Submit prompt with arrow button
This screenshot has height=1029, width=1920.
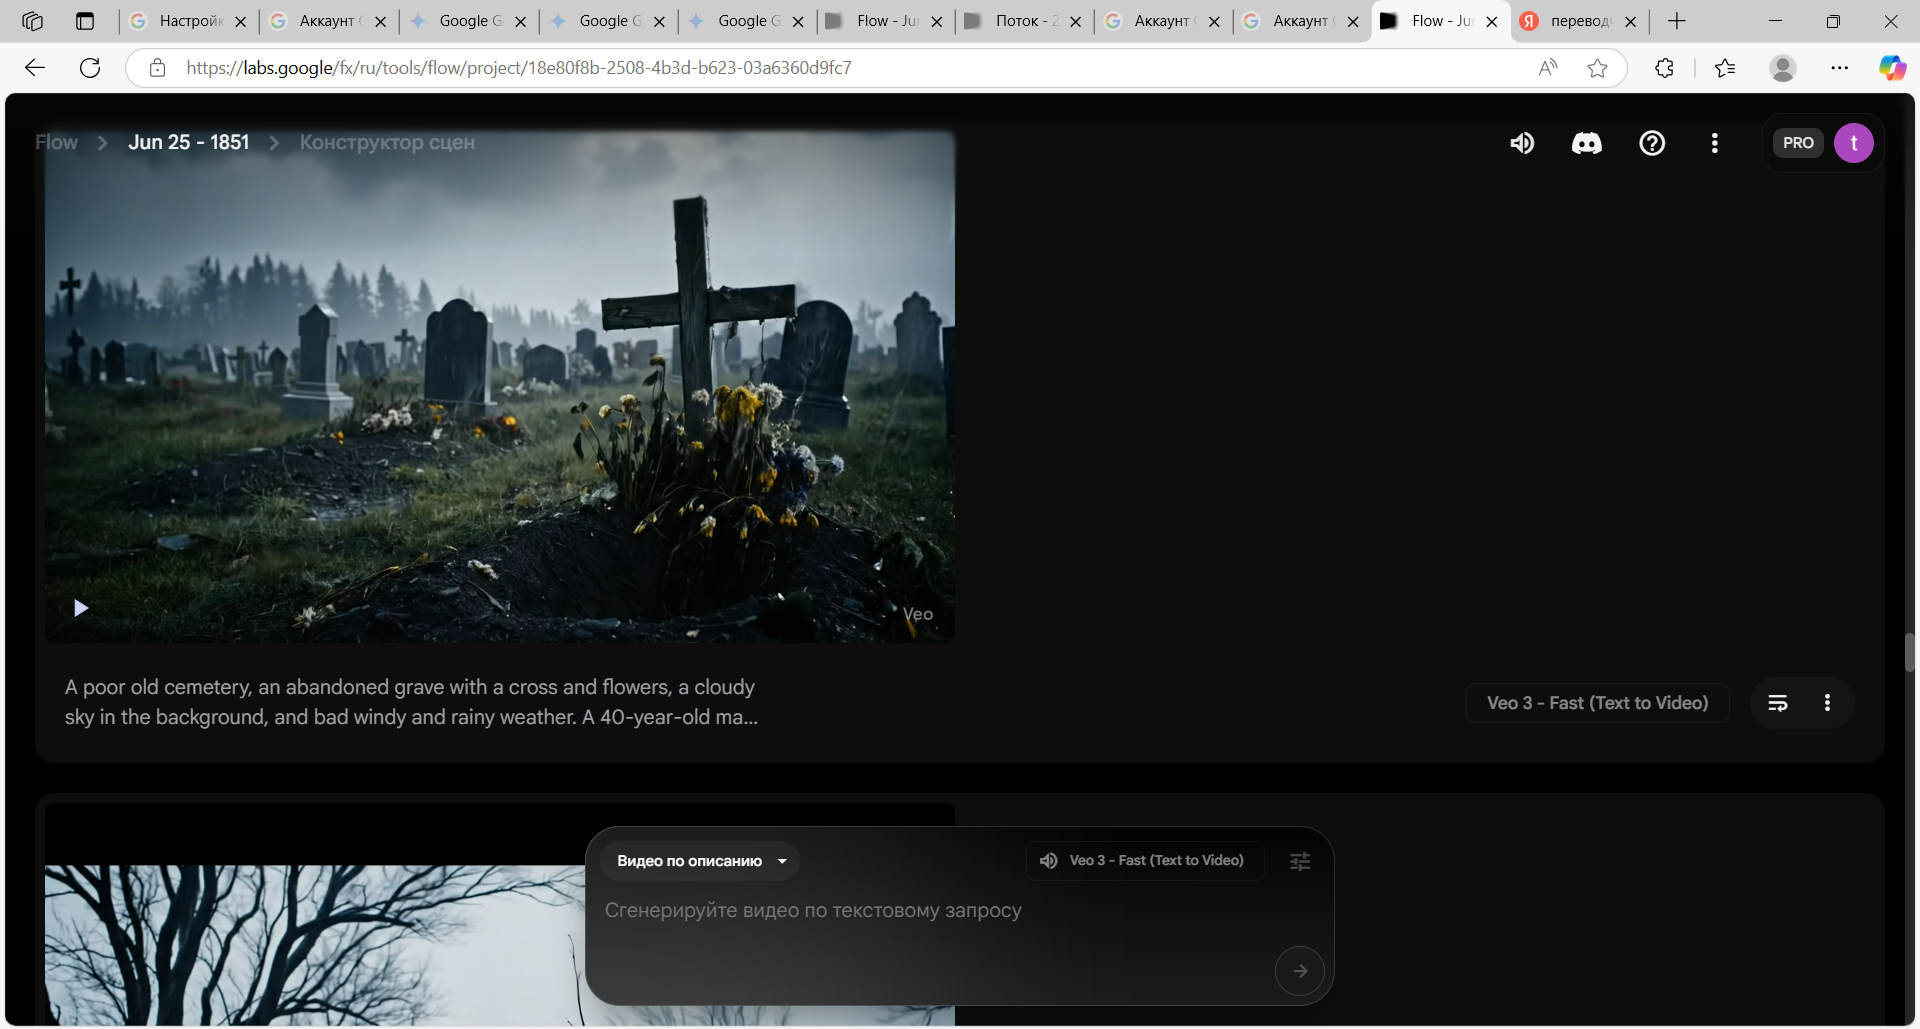click(x=1300, y=971)
